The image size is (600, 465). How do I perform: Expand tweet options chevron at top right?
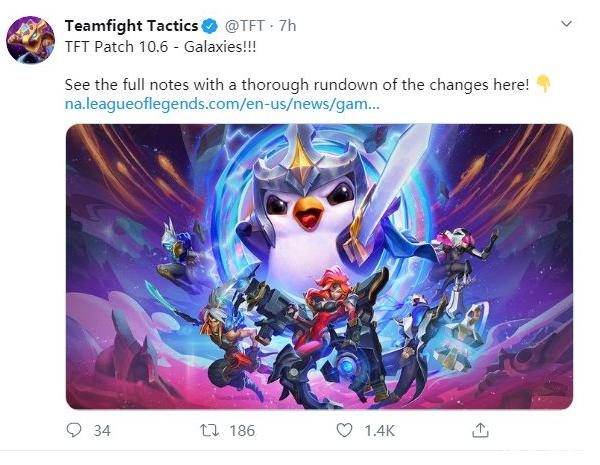tap(566, 24)
